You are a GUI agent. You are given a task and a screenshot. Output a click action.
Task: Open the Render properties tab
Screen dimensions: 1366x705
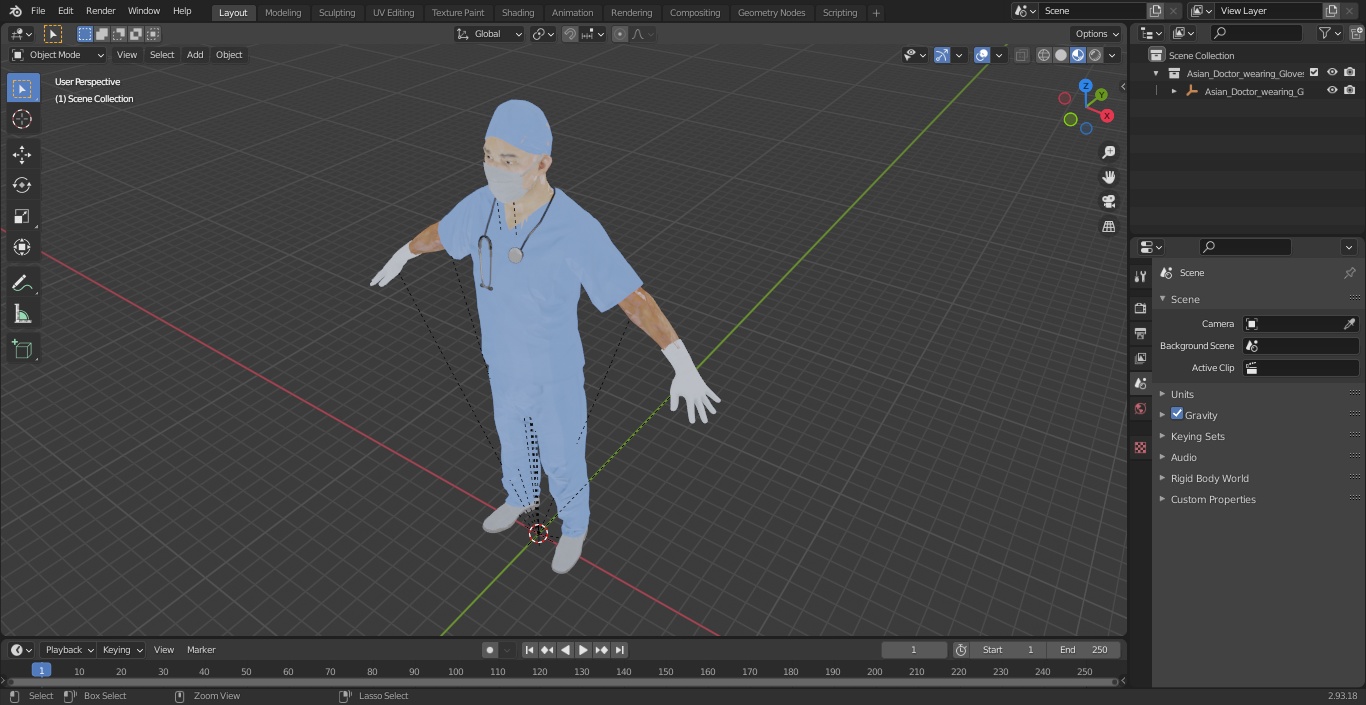[1140, 308]
